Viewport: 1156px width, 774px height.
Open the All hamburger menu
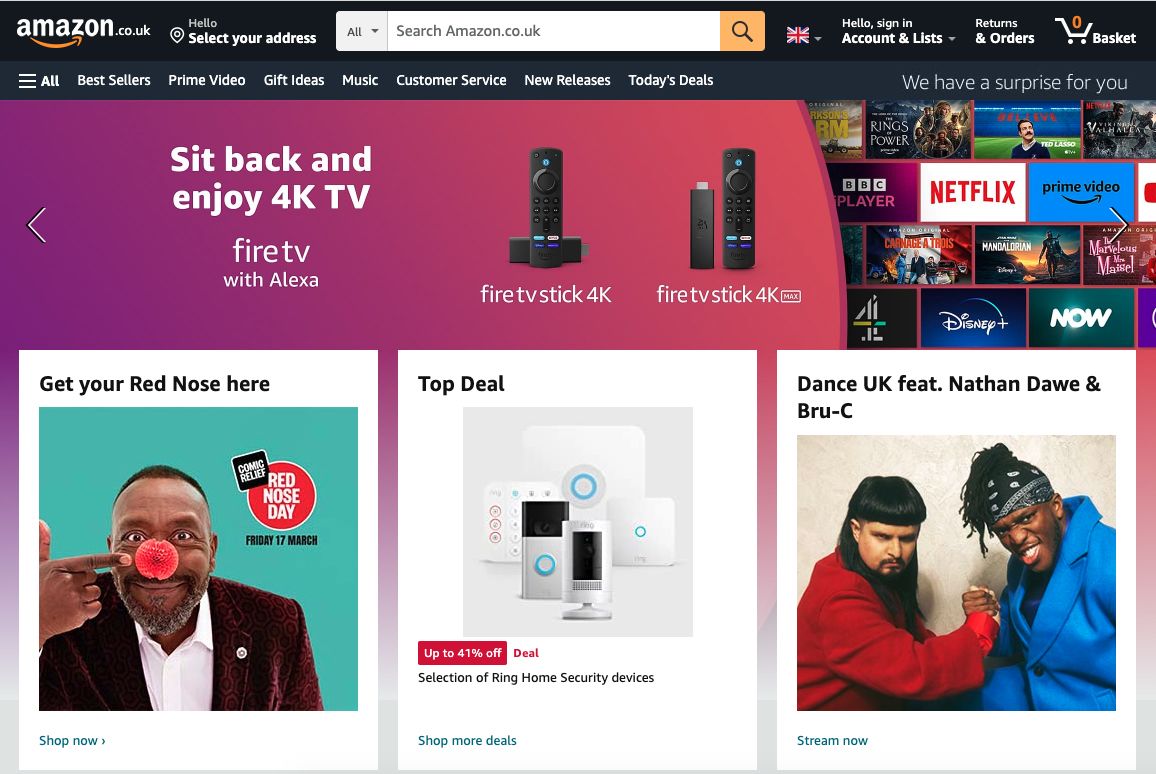[39, 80]
